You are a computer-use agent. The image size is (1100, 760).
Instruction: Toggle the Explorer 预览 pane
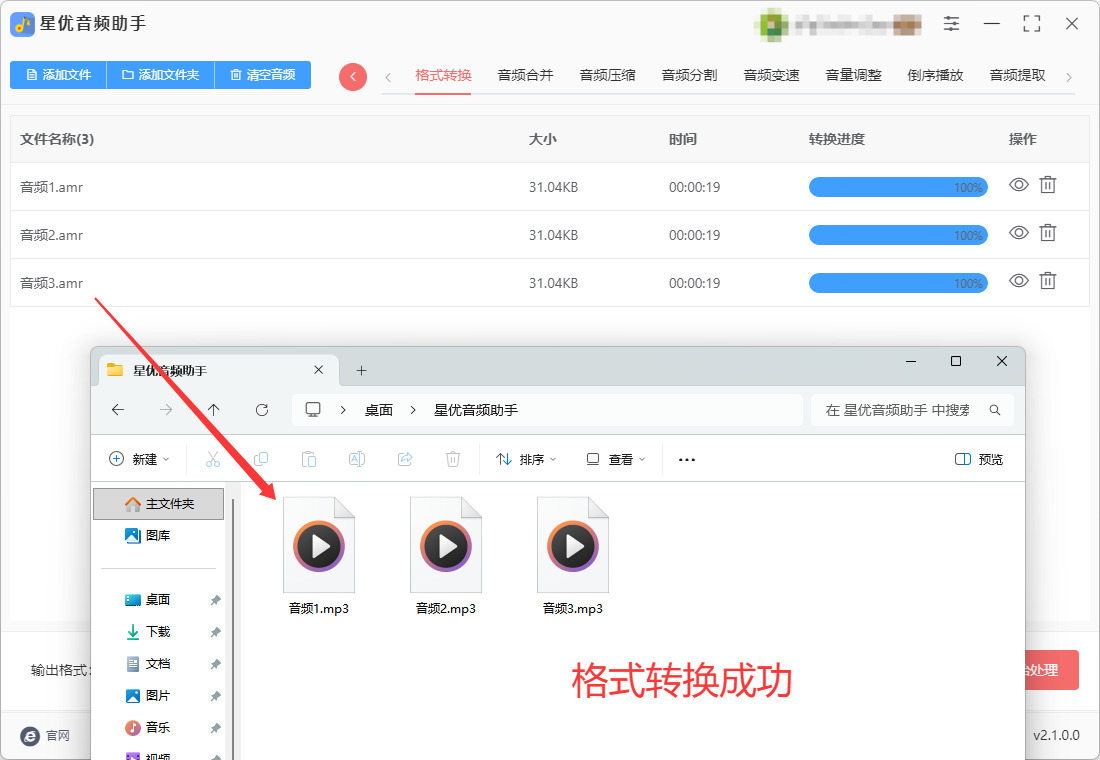coord(979,460)
